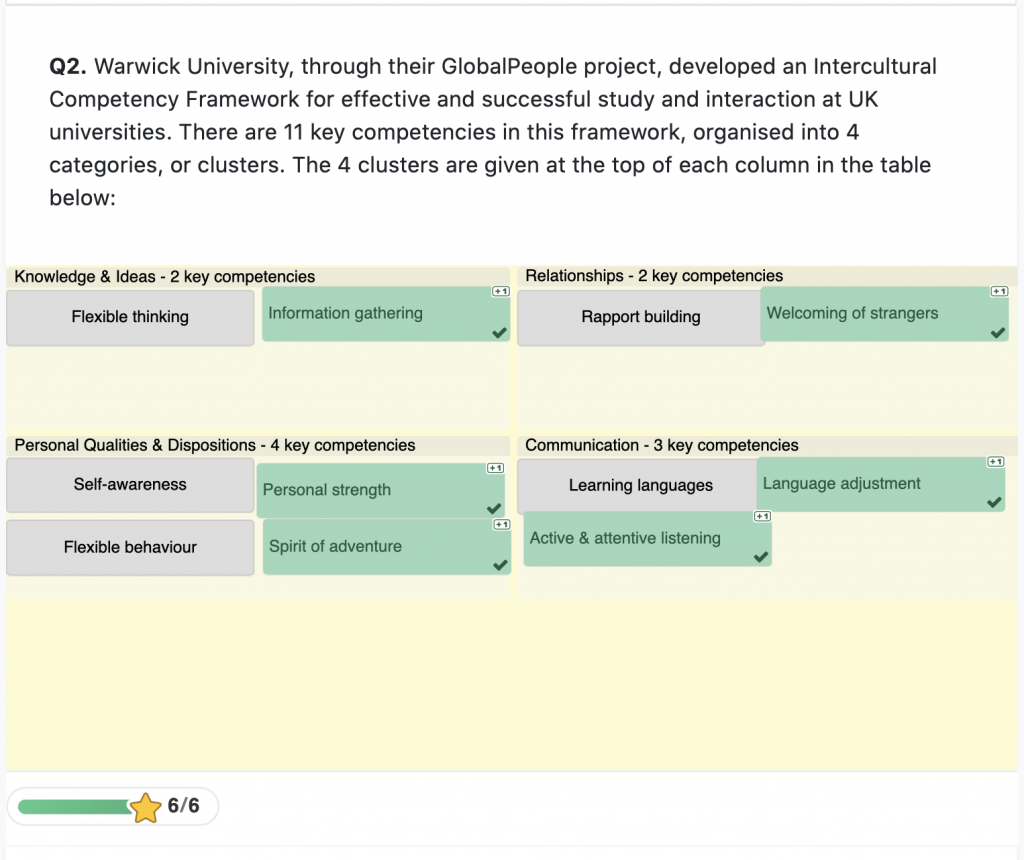
Task: Pick the Flexible behaviour card
Action: tap(130, 547)
